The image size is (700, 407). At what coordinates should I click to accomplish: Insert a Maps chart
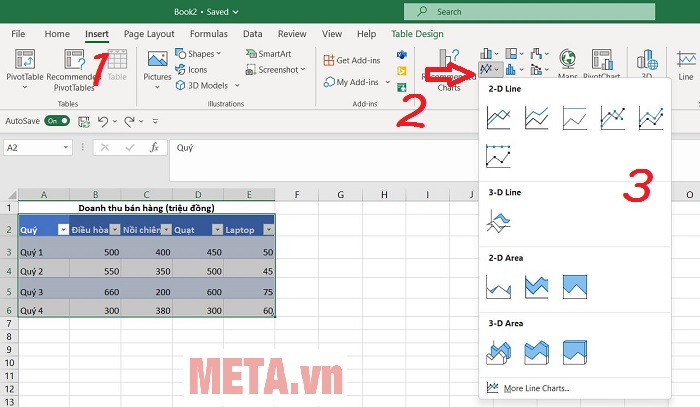[568, 63]
